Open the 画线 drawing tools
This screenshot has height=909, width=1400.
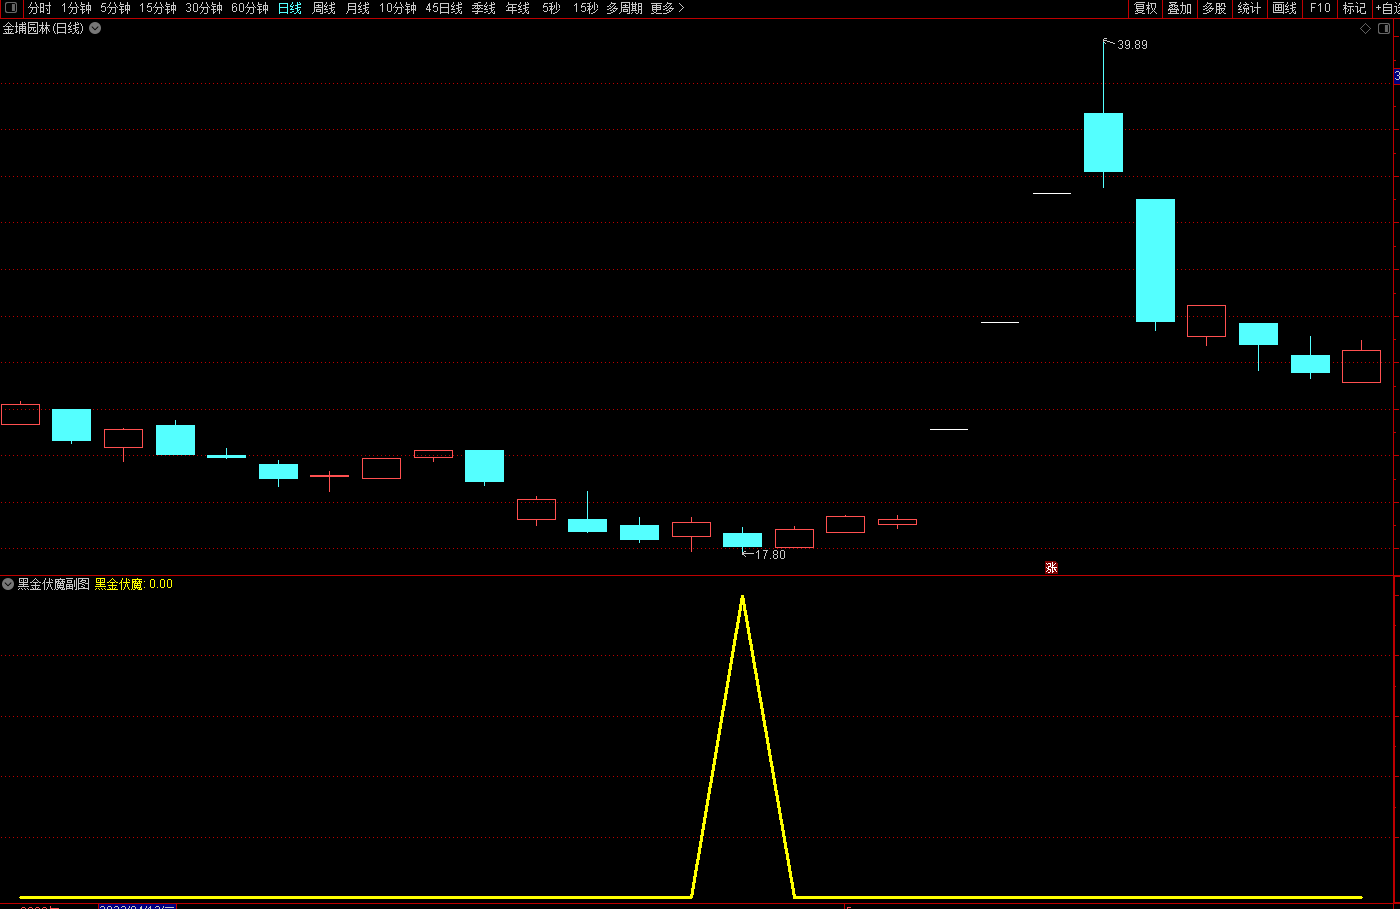(x=1284, y=8)
